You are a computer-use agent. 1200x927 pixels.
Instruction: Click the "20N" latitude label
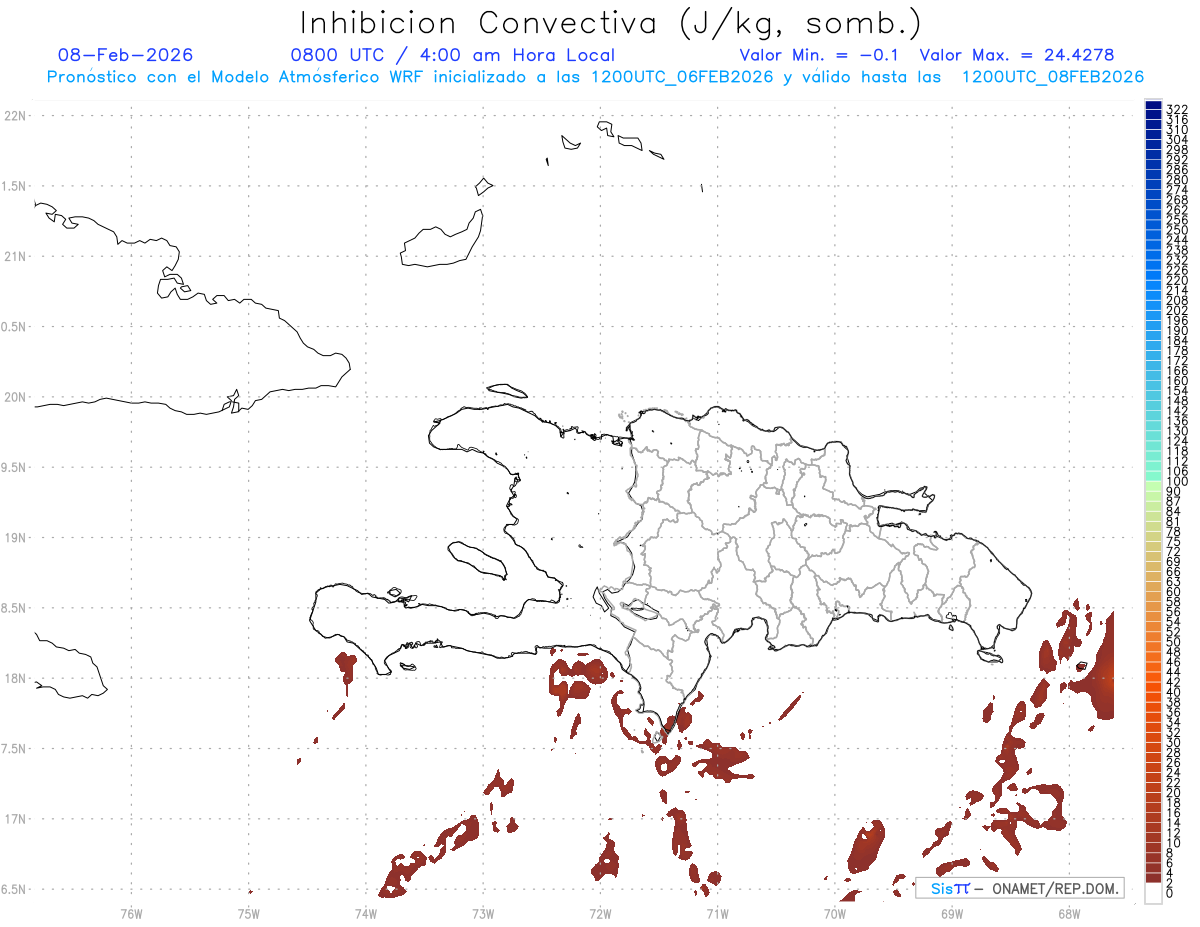click(14, 397)
